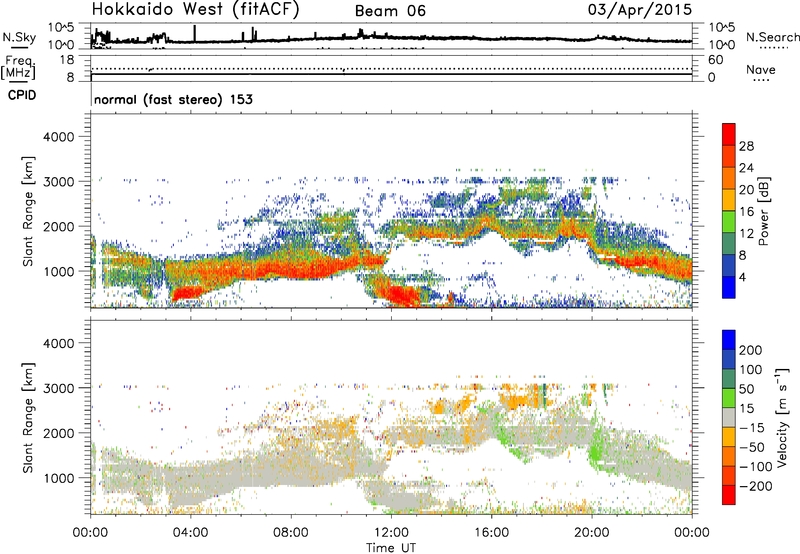Click the "20:00" time axis label

point(591,533)
